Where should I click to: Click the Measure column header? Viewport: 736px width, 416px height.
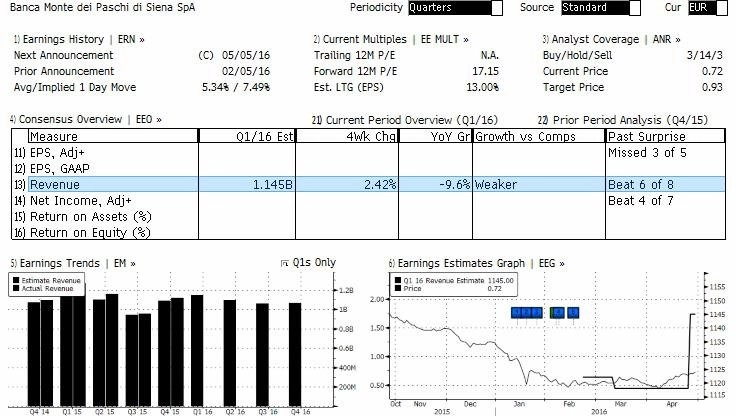(113, 136)
